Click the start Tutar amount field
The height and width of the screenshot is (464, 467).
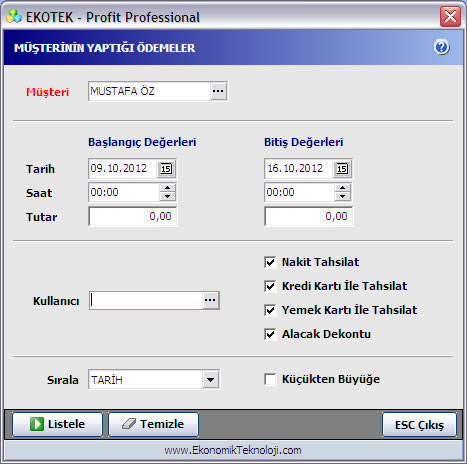[133, 216]
